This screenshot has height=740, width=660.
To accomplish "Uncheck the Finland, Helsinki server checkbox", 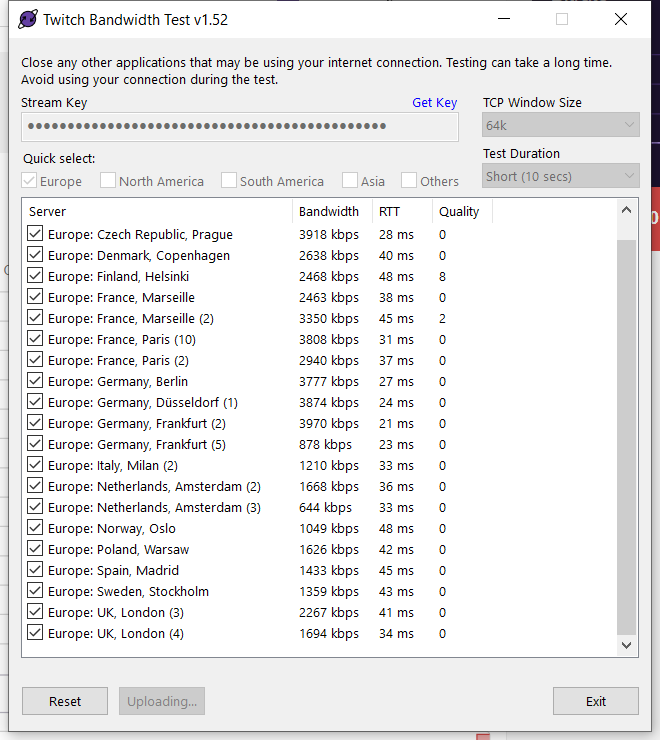I will 35,276.
